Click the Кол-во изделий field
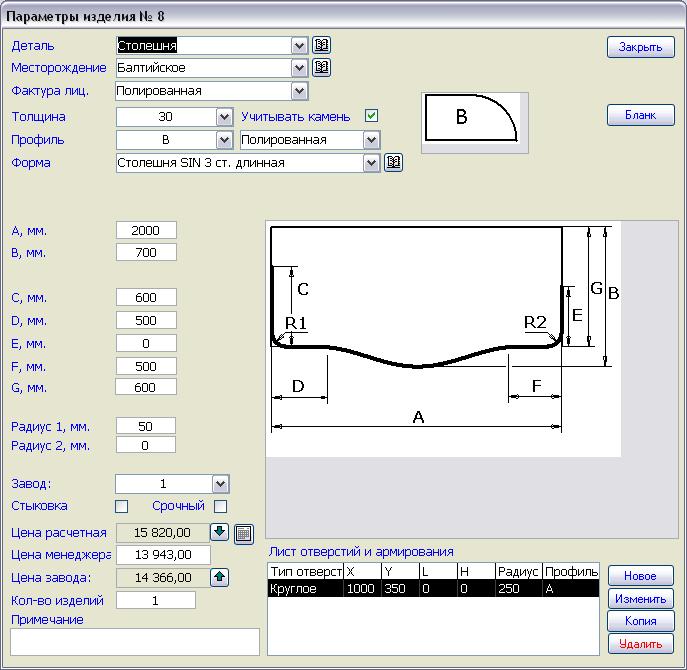The image size is (687, 670). click(156, 600)
